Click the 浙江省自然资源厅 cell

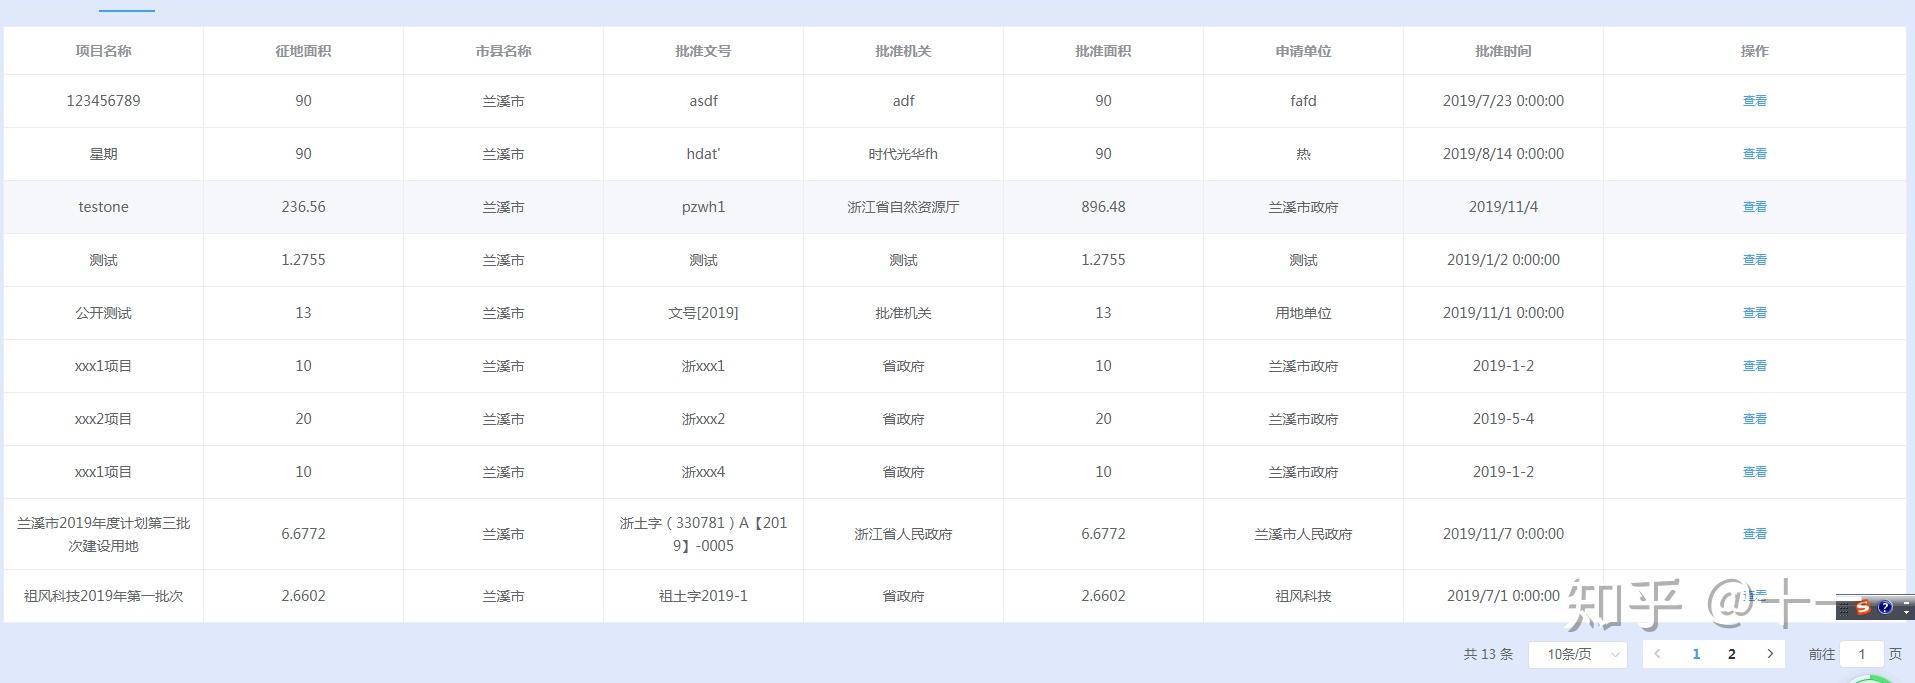903,207
